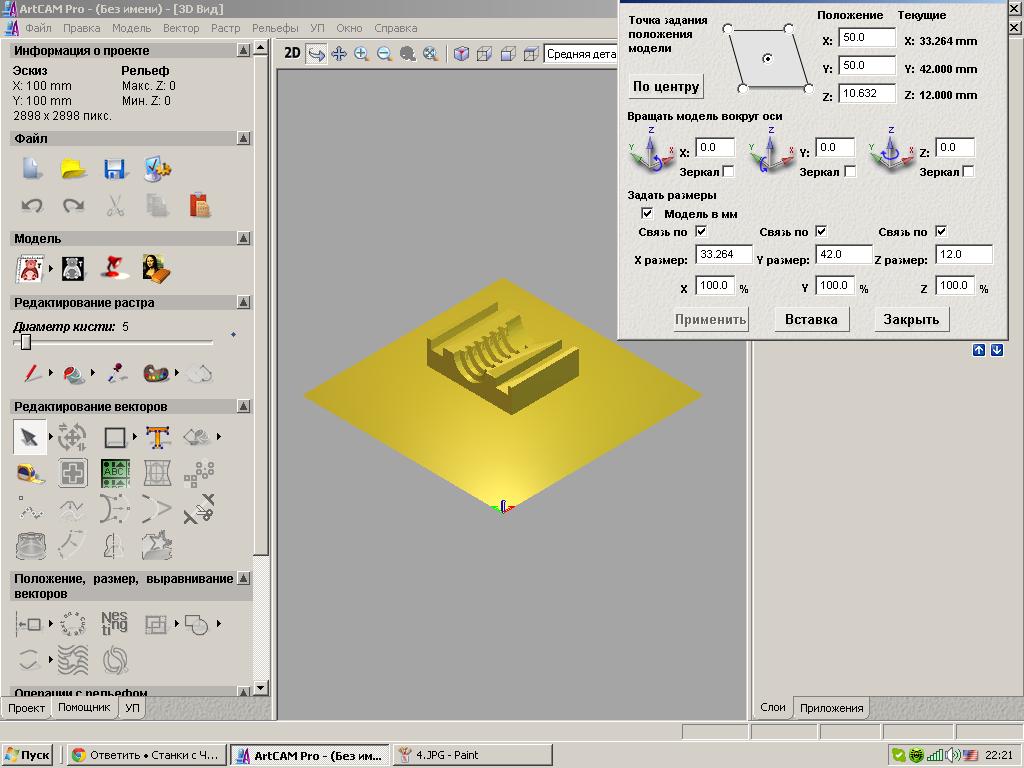
Task: Select the top-left corner origin point
Action: click(x=728, y=28)
